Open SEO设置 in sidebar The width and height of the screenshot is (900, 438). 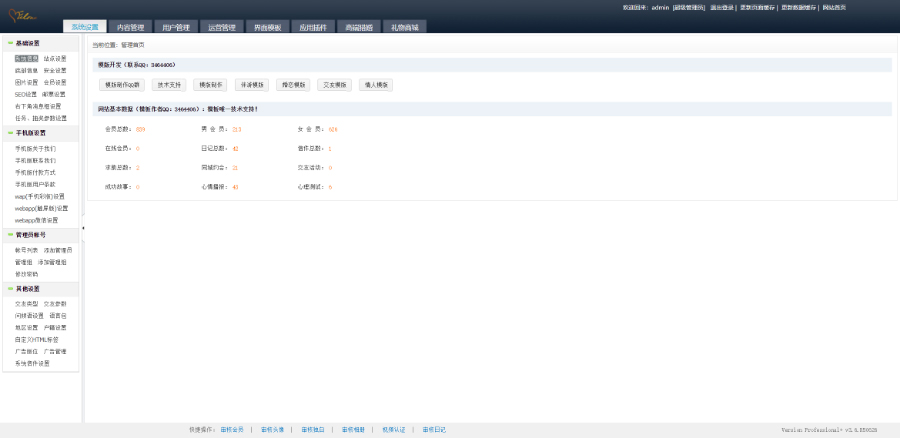(26, 94)
